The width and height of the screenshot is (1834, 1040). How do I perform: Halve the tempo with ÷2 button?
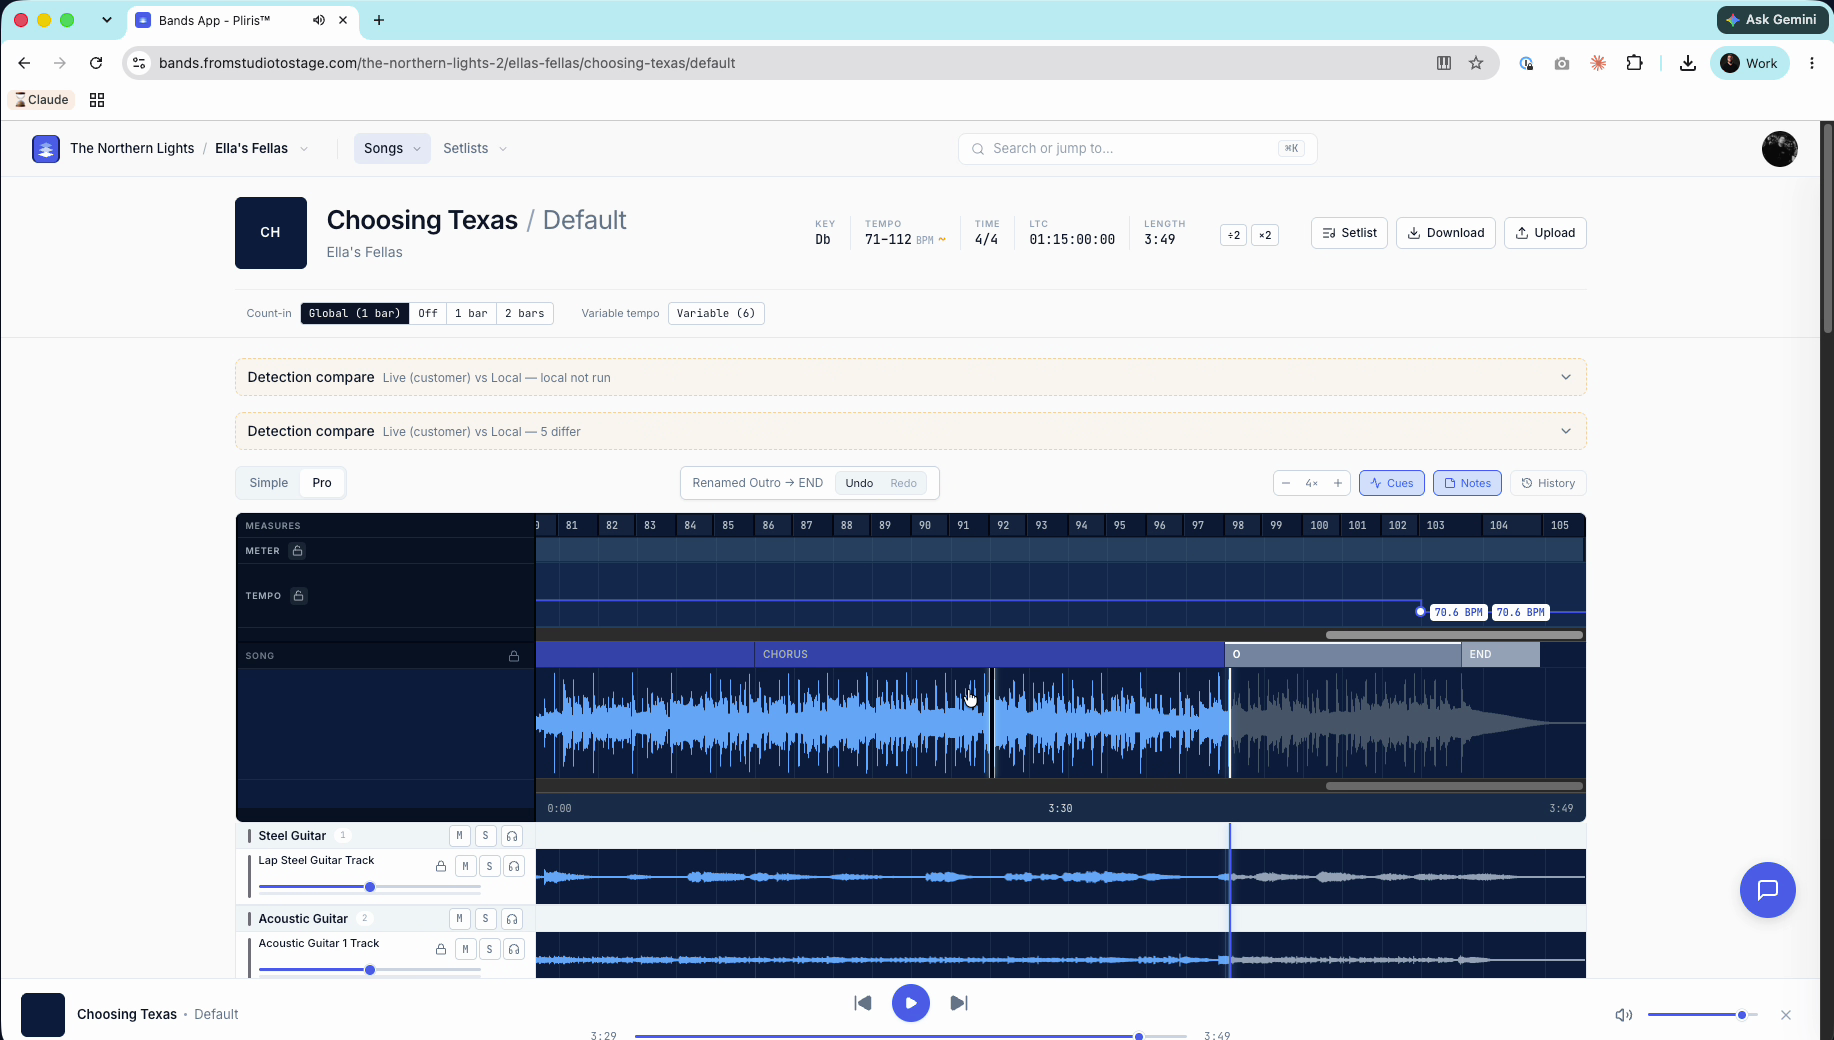coord(1234,235)
